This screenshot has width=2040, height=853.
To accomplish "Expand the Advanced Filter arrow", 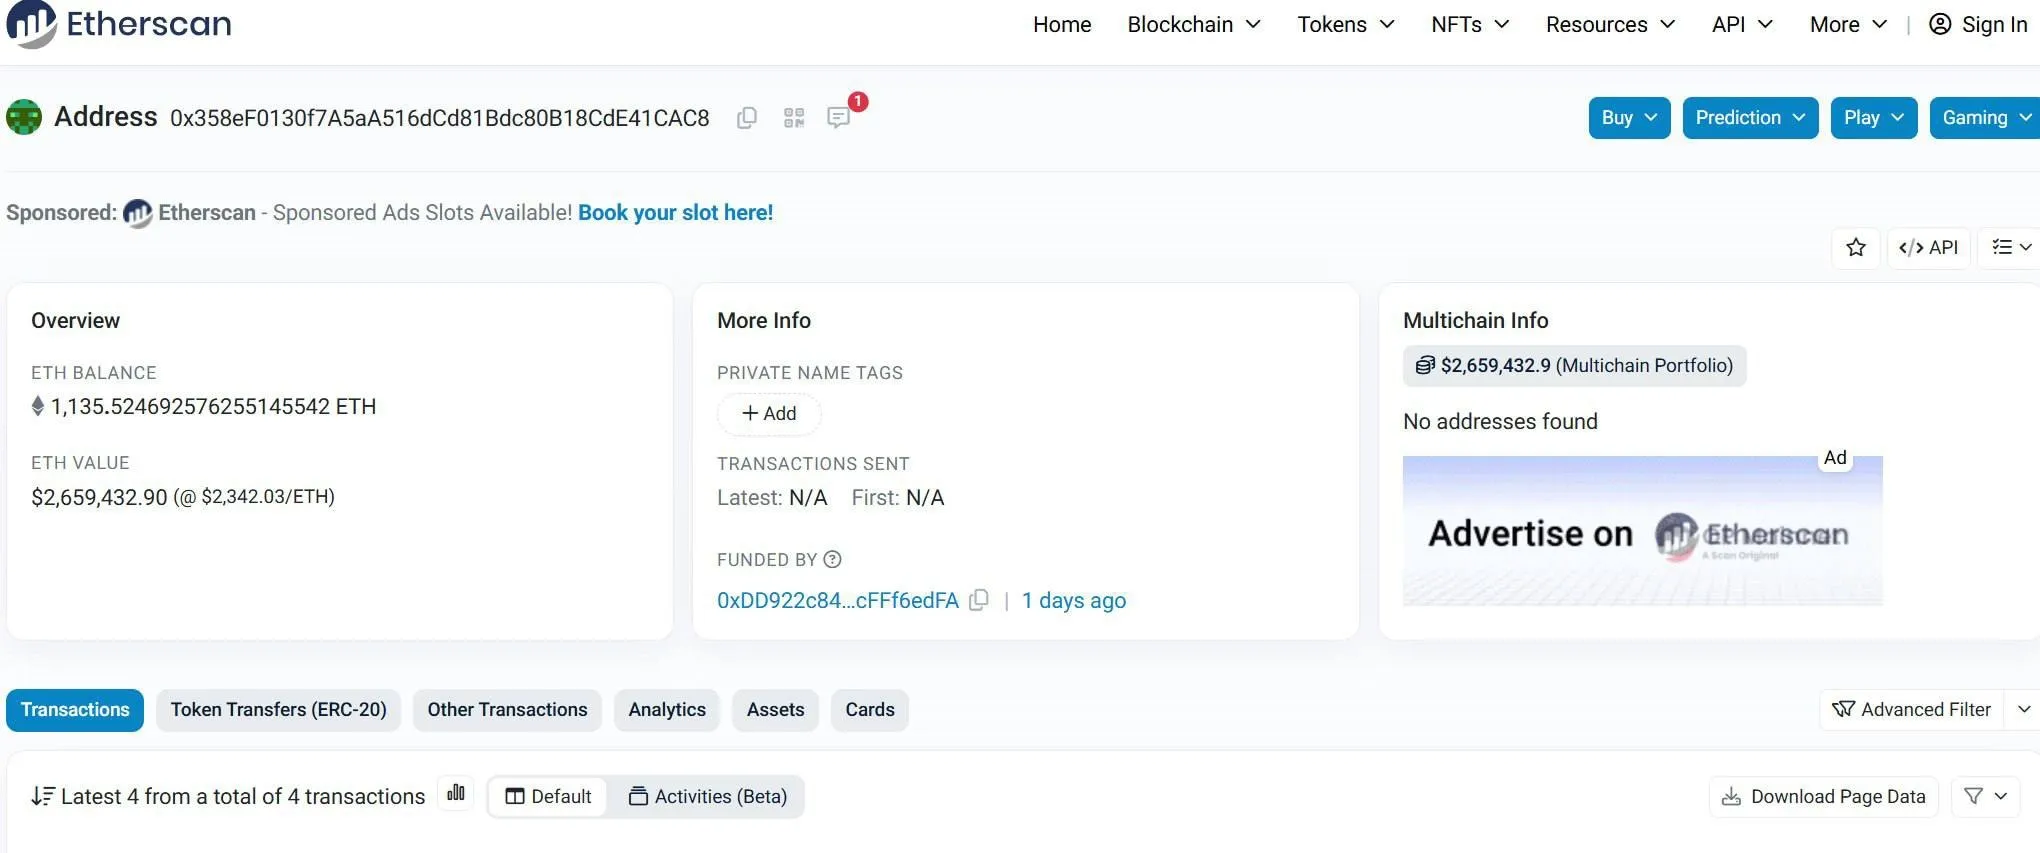I will (2023, 710).
